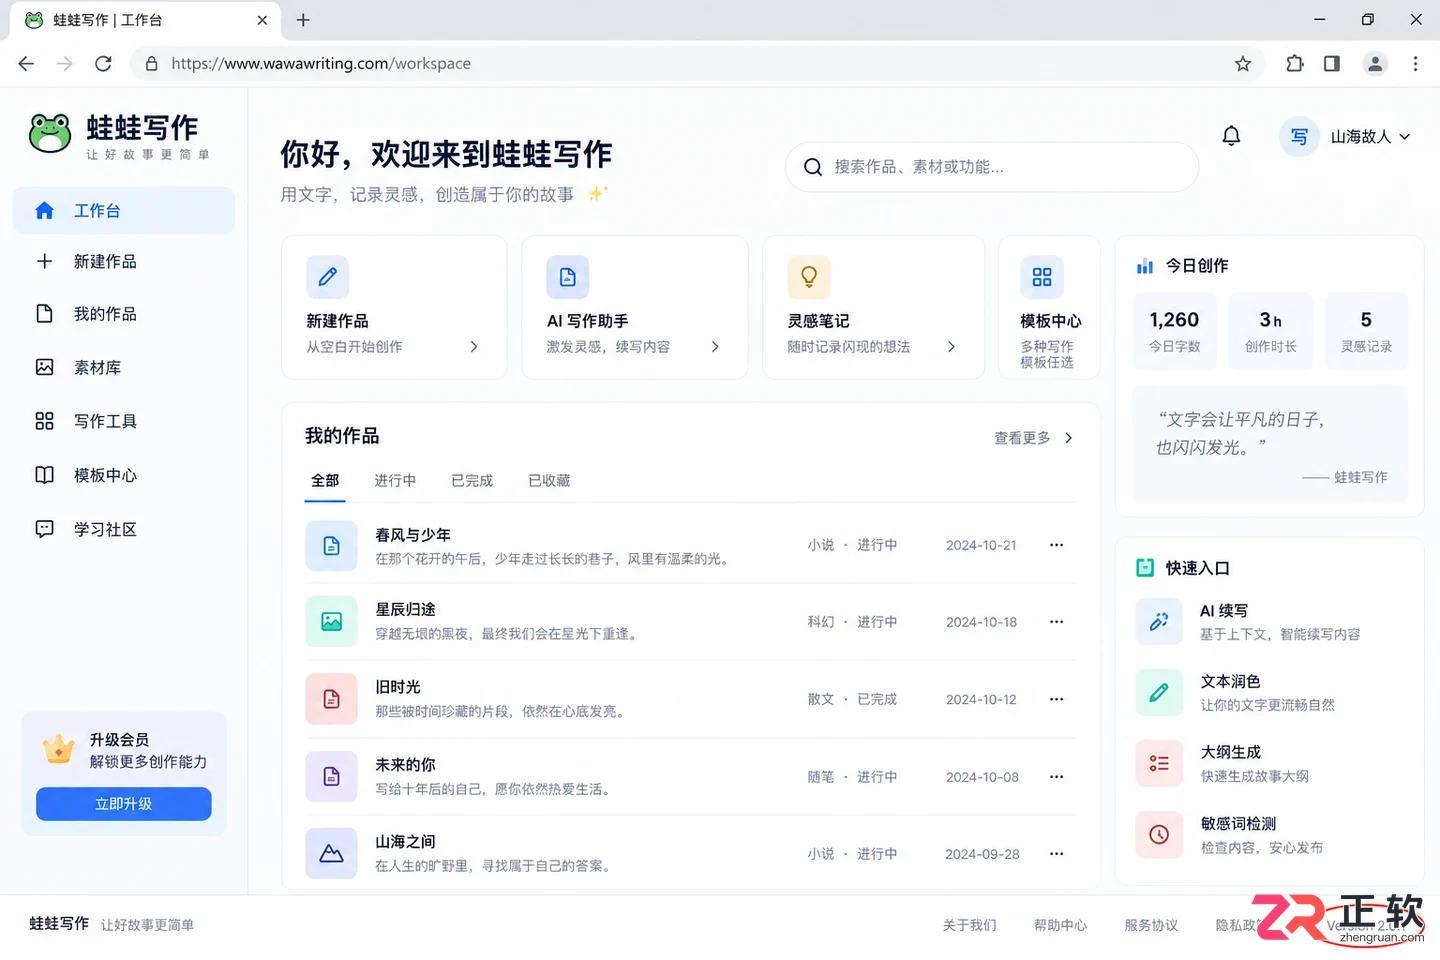Click the 模板中心 grid icon card
This screenshot has width=1440, height=960.
[1042, 277]
